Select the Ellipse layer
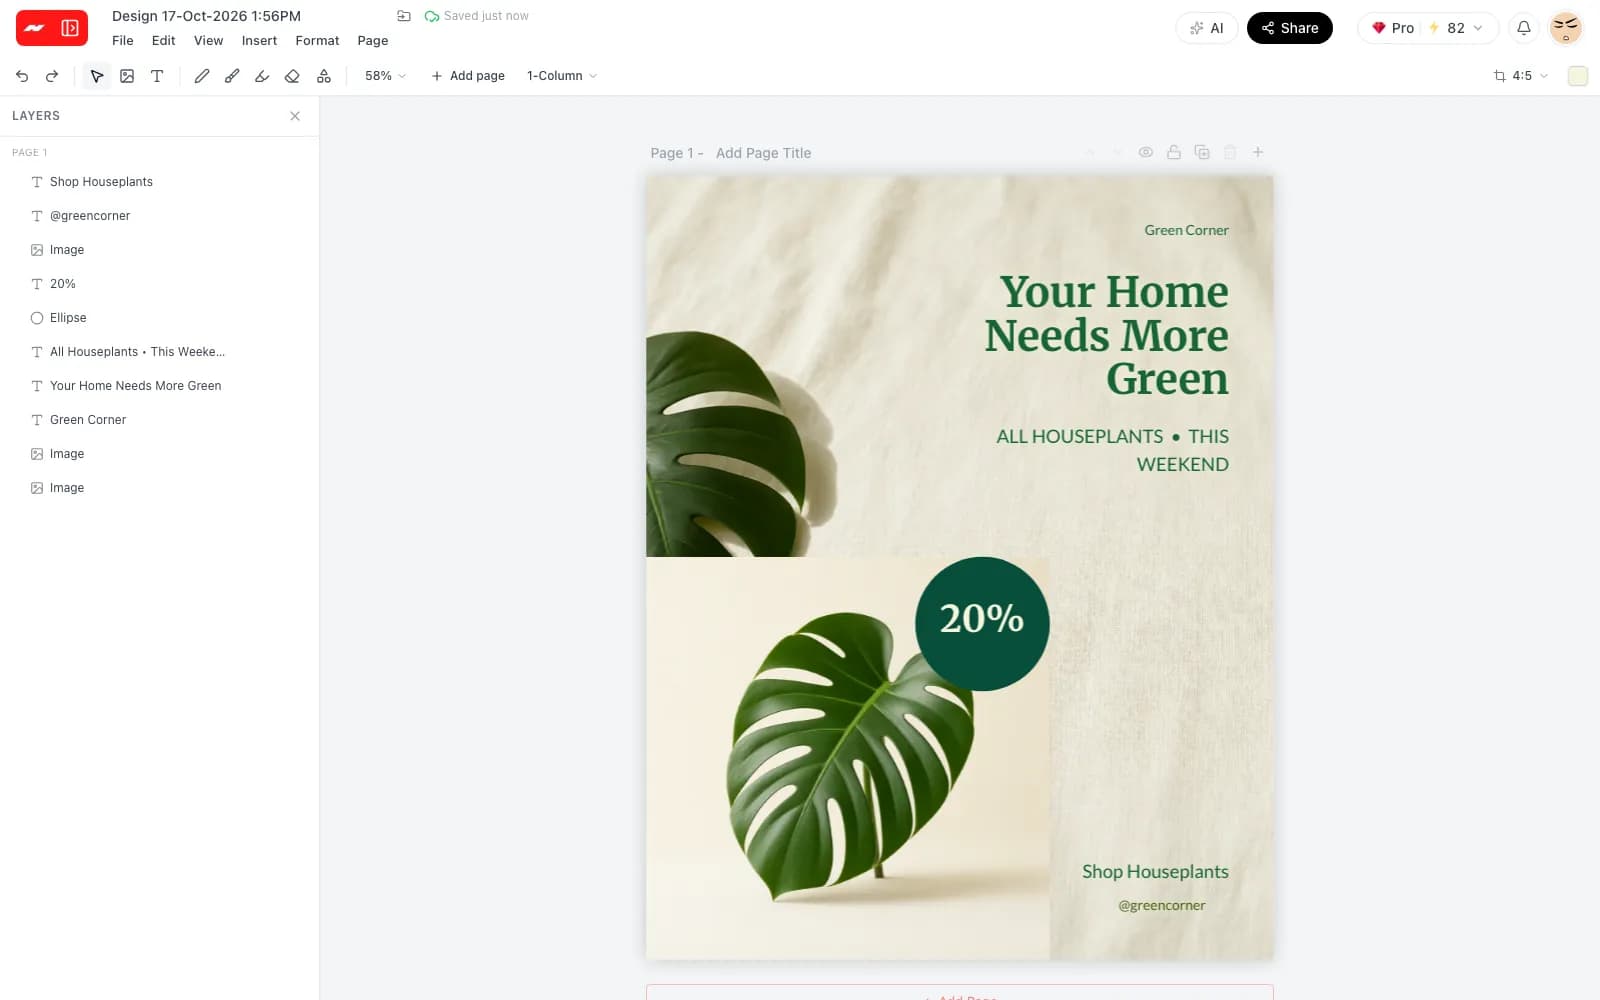1600x1000 pixels. [160, 318]
